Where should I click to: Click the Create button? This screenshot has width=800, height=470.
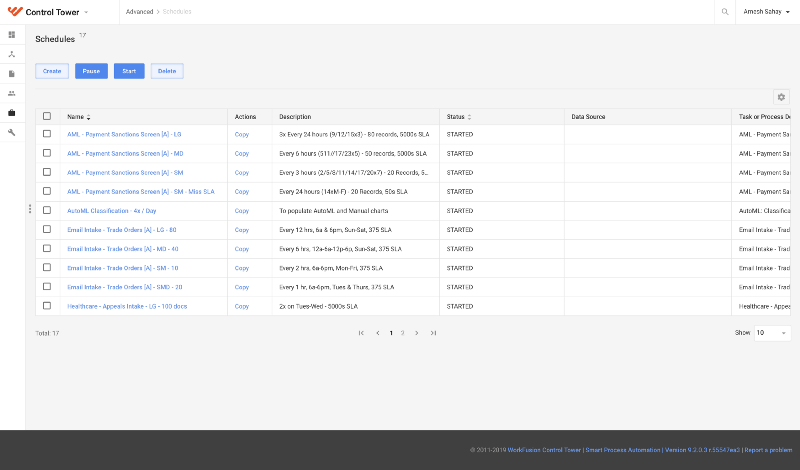click(52, 71)
